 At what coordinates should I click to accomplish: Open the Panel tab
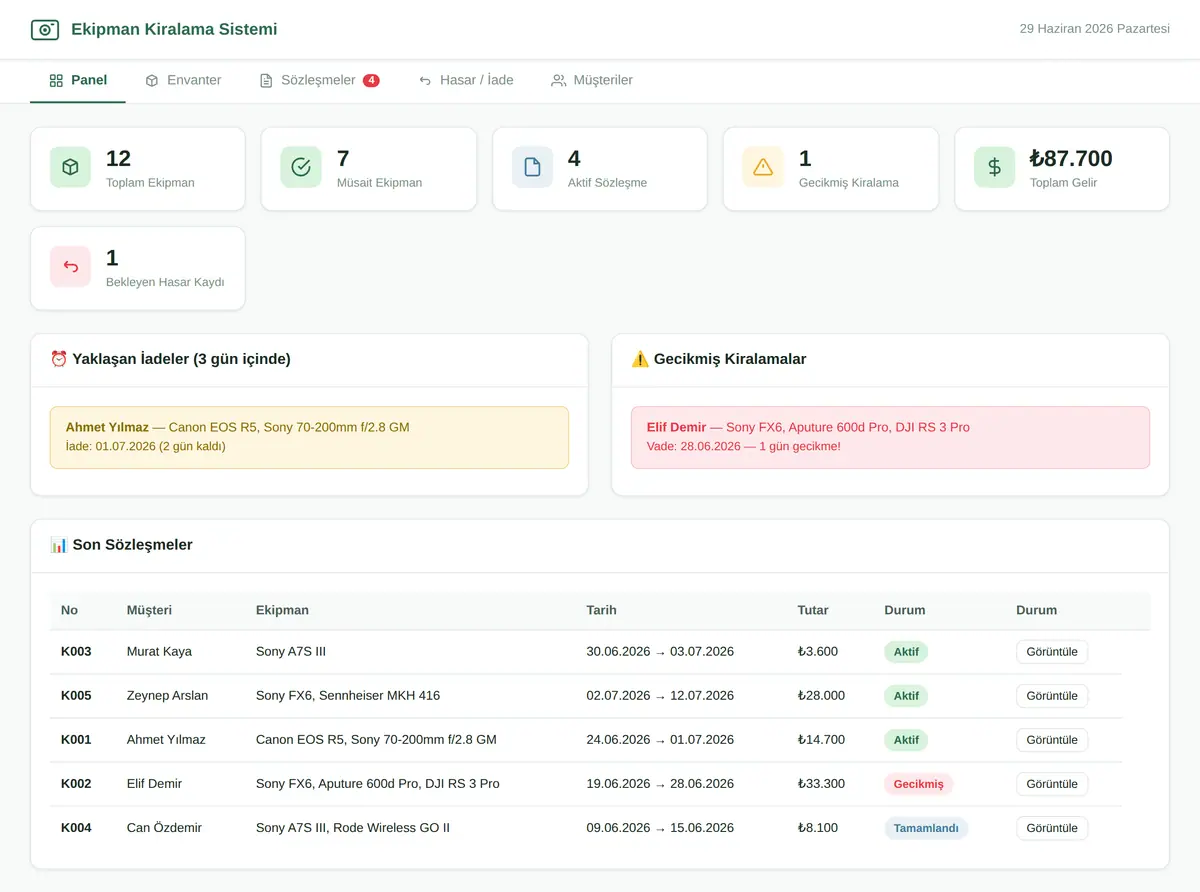78,80
